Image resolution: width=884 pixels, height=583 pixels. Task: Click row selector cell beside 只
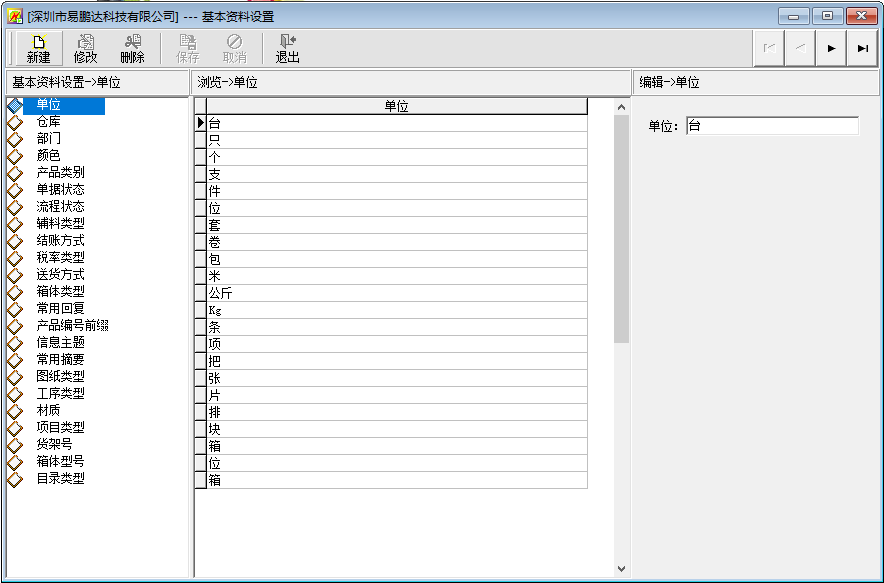pos(201,140)
